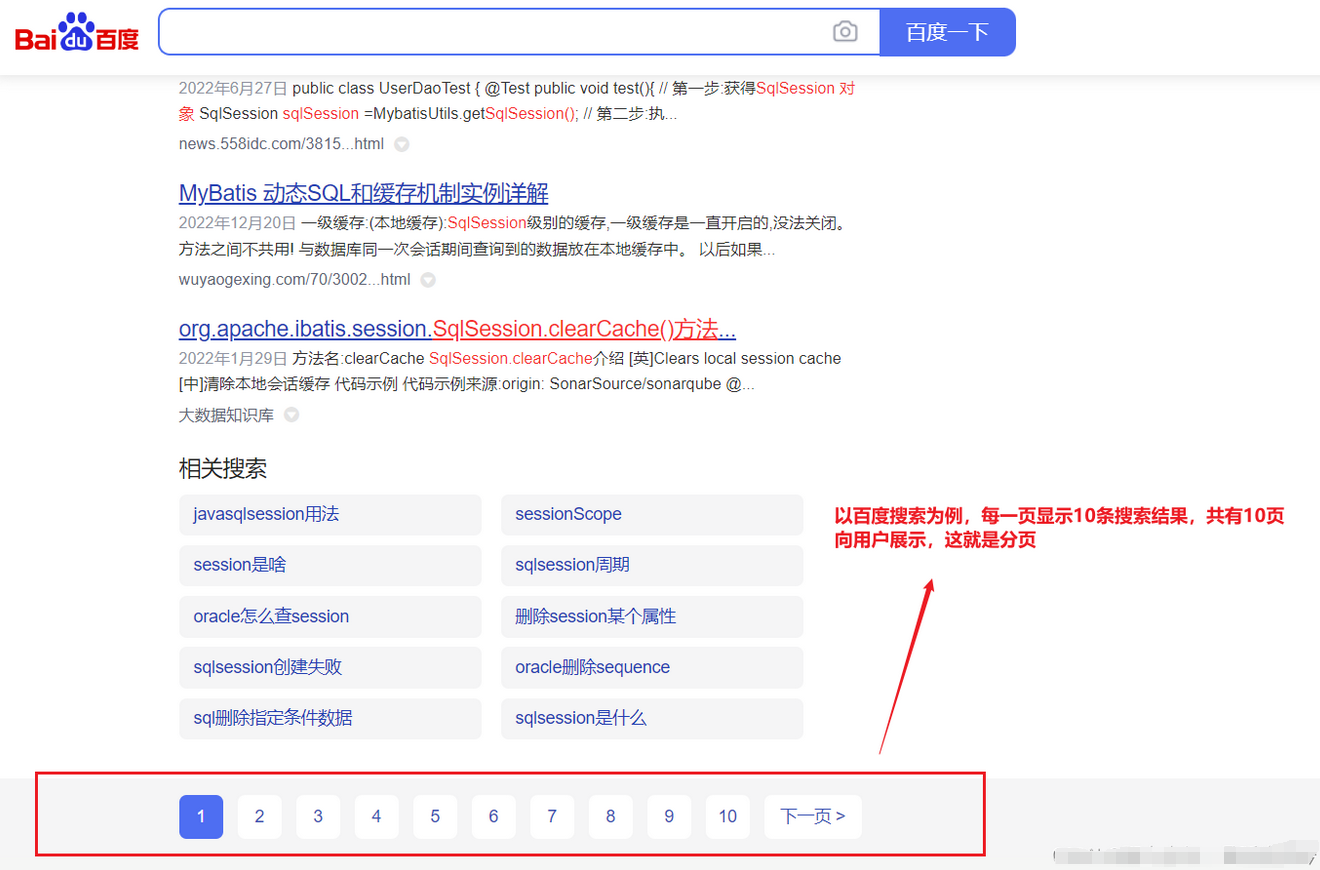The image size is (1320, 870).
Task: Go to results page 10
Action: tap(727, 817)
